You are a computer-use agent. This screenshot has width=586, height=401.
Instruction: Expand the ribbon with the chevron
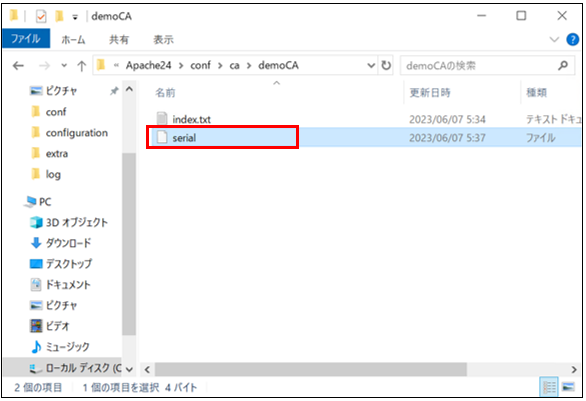554,39
